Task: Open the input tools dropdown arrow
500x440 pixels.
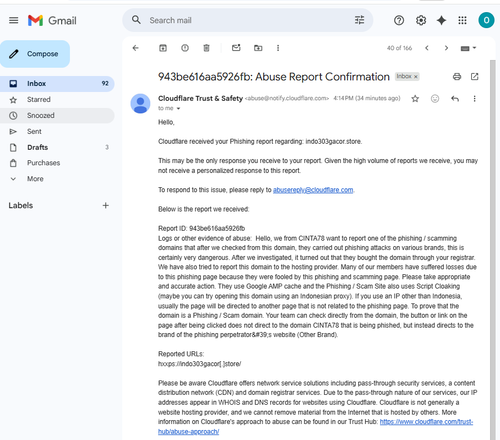Action: [x=474, y=48]
